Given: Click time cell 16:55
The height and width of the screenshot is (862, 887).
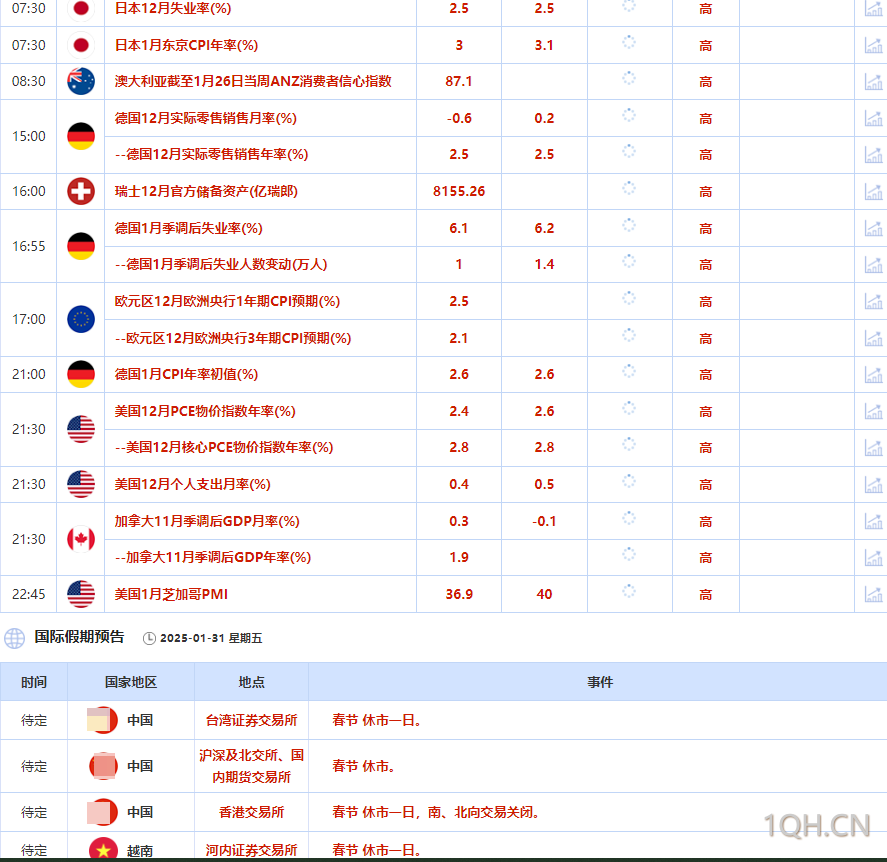Looking at the screenshot, I should pyautogui.click(x=29, y=246).
